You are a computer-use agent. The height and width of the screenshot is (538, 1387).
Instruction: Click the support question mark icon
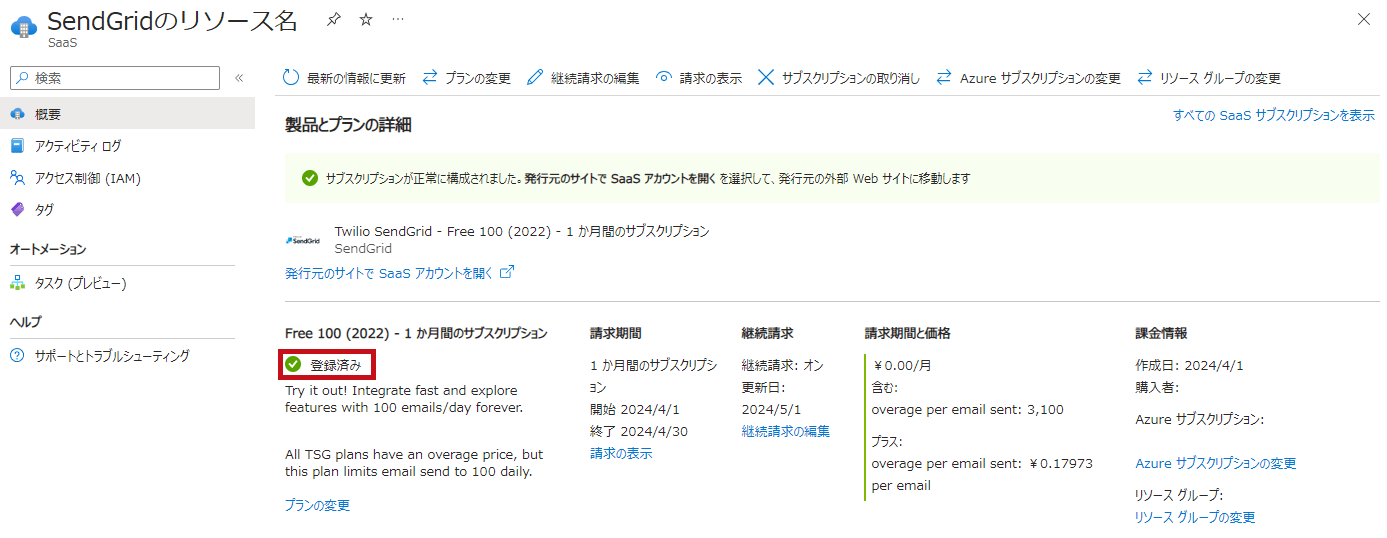17,356
